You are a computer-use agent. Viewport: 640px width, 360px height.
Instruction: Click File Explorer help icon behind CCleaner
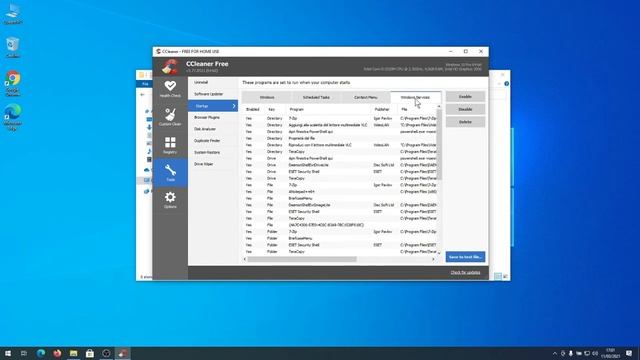tap(507, 84)
